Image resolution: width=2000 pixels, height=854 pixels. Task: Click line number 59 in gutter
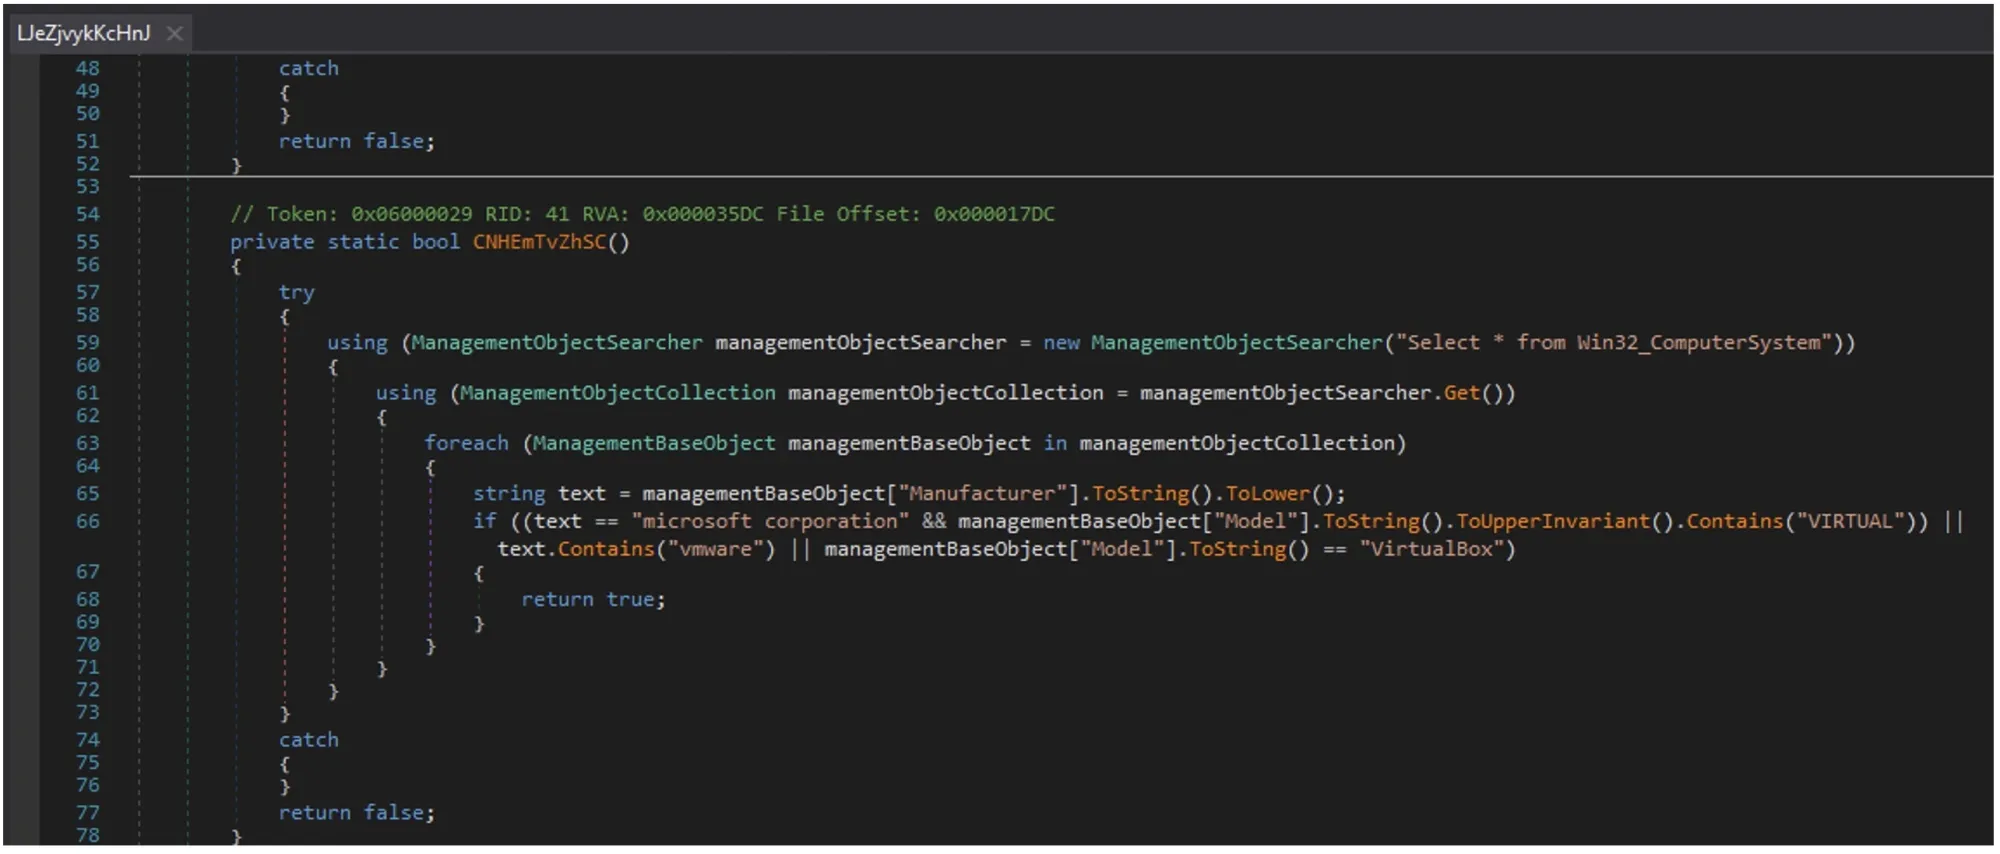88,342
